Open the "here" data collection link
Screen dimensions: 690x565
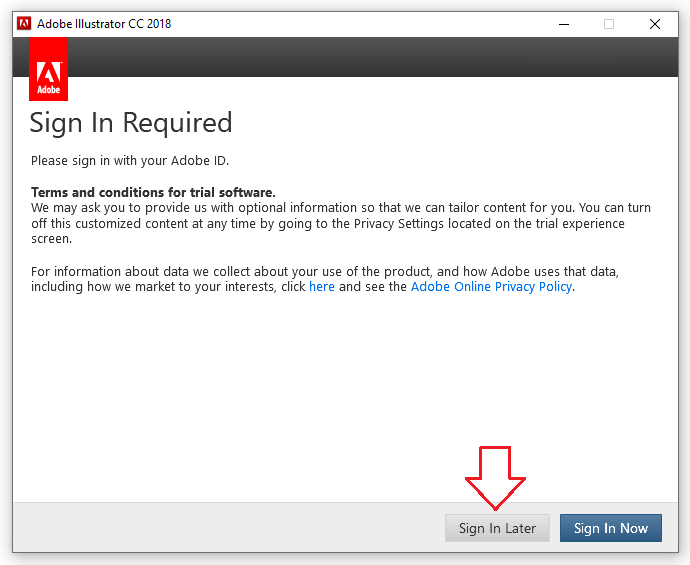322,287
